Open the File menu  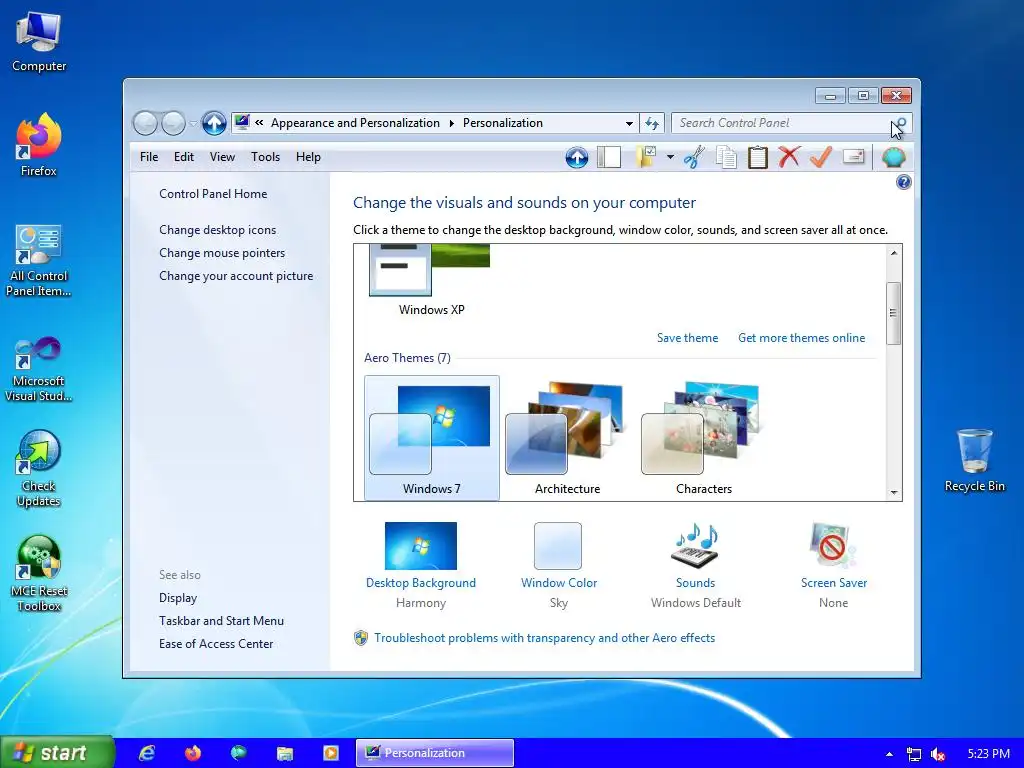pos(149,157)
